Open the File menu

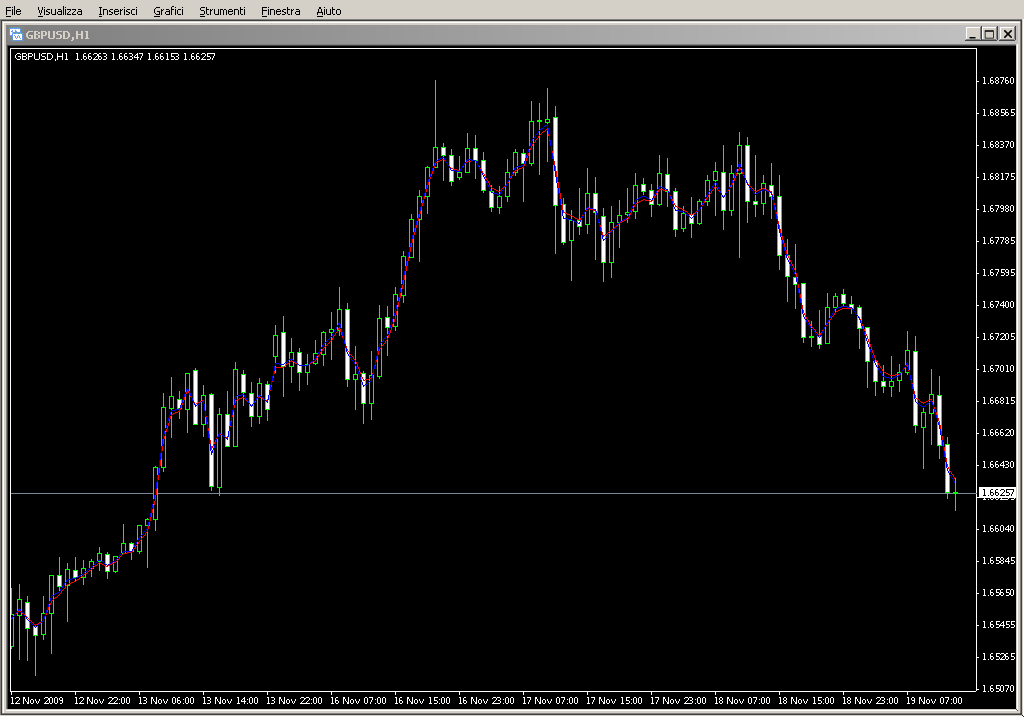click(13, 11)
